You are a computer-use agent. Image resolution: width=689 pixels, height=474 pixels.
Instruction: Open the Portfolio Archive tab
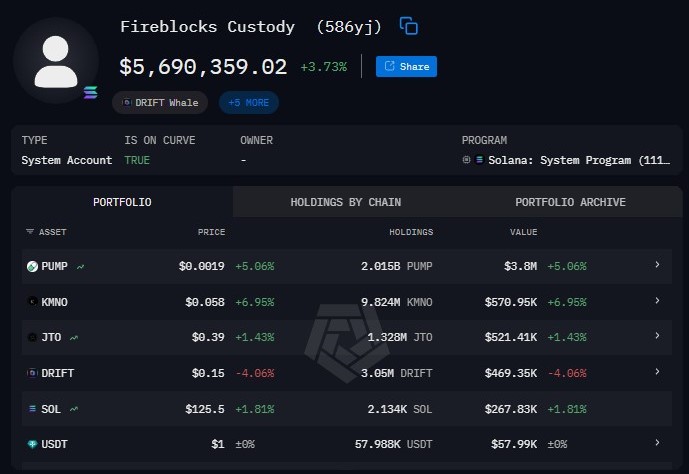click(570, 202)
